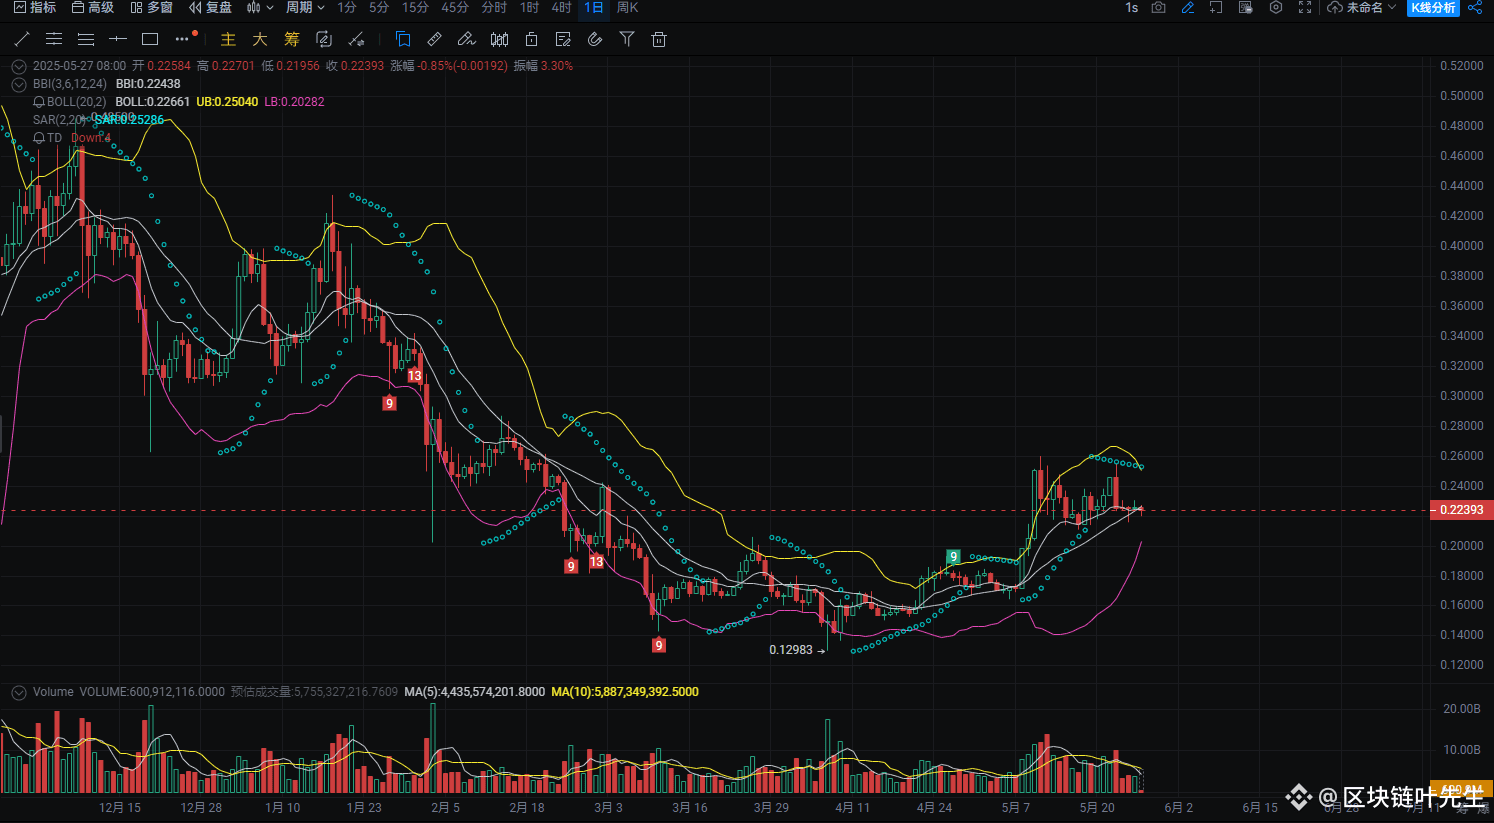
Task: Open the 指标 indicators panel
Action: [35, 8]
